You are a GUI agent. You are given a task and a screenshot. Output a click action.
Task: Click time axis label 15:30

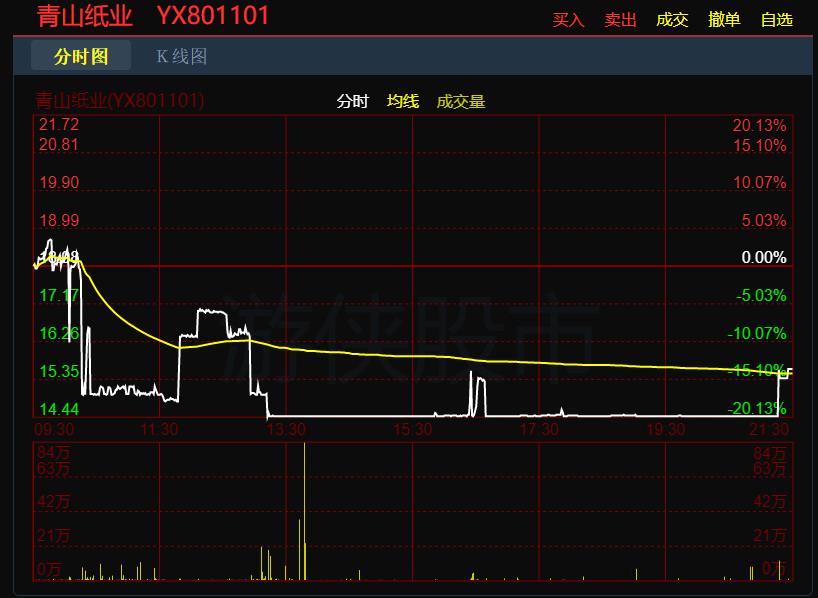[413, 429]
